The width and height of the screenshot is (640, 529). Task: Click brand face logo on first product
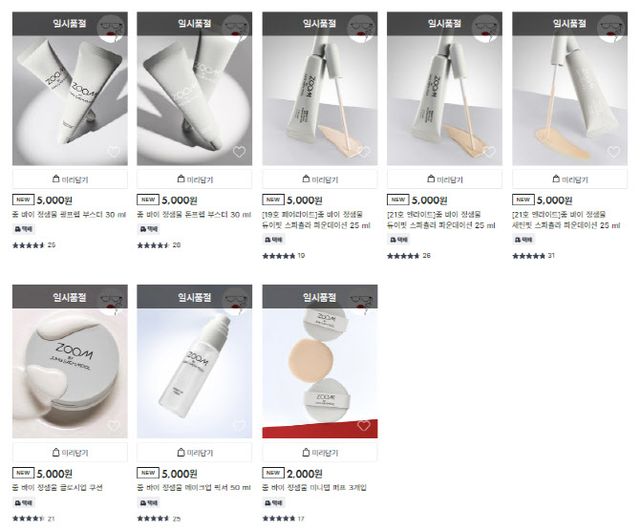pyautogui.click(x=111, y=27)
